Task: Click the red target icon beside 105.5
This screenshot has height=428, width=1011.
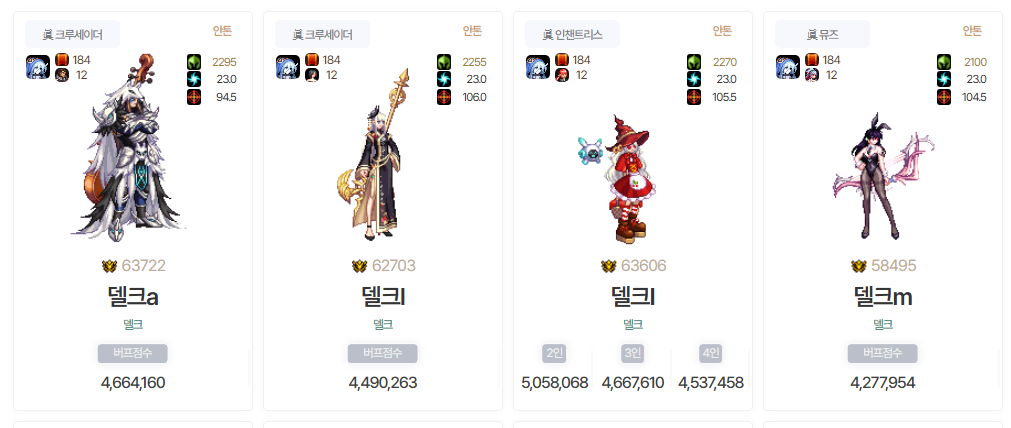Action: click(694, 97)
